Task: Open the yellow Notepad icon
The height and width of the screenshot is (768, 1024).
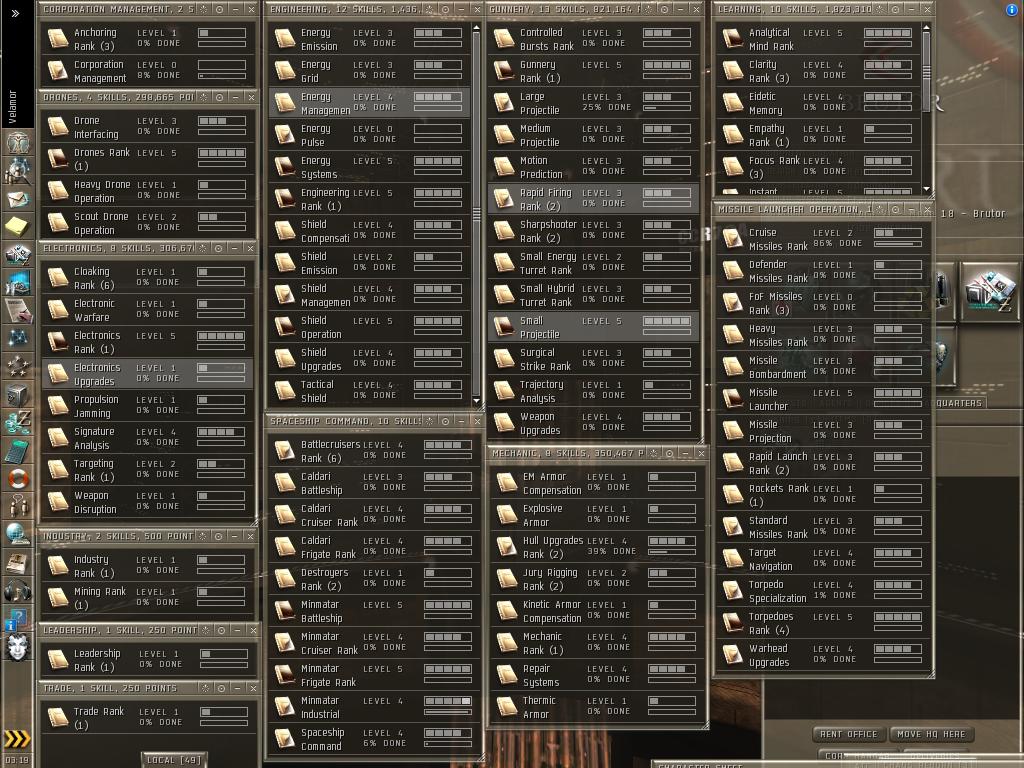Action: (x=18, y=226)
